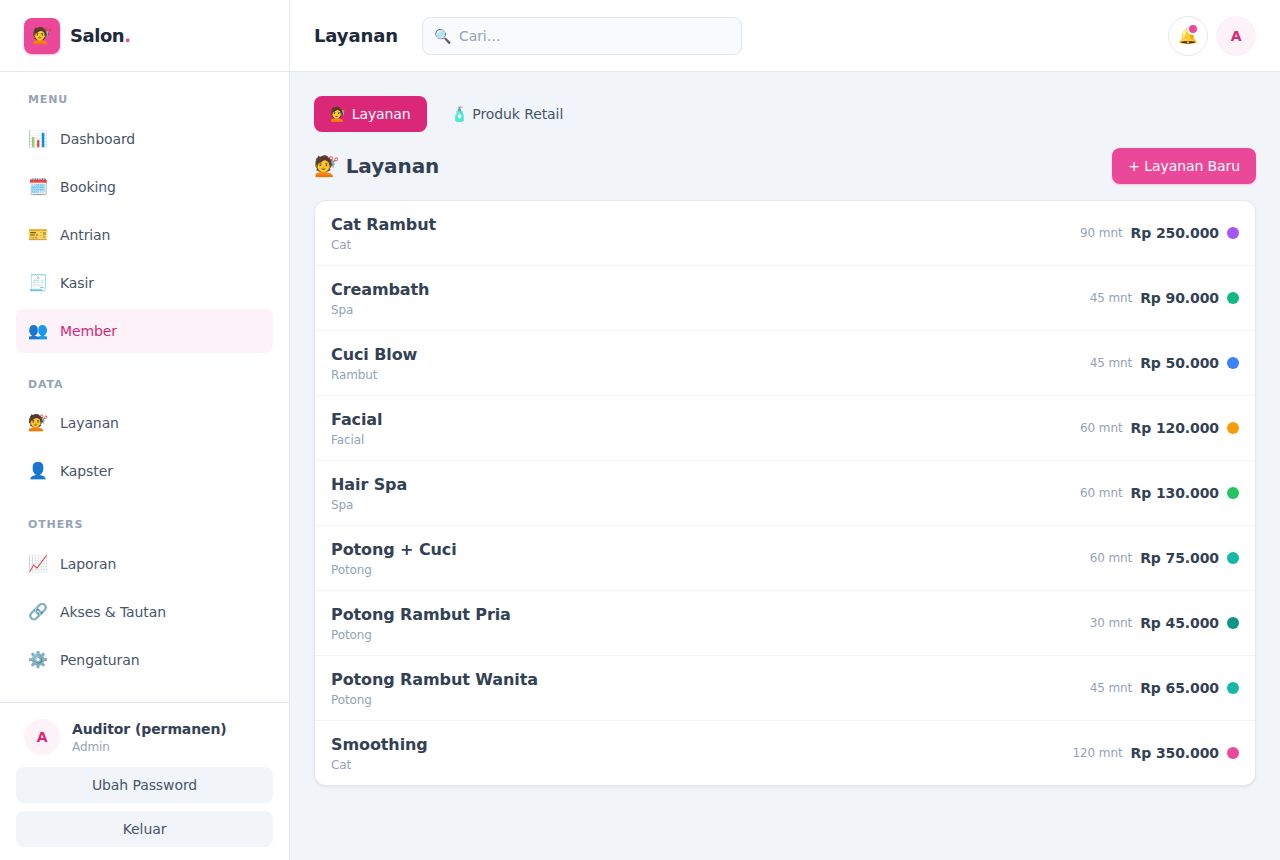The image size is (1280, 860).
Task: Go to Layanan in sidebar
Action: [144, 423]
